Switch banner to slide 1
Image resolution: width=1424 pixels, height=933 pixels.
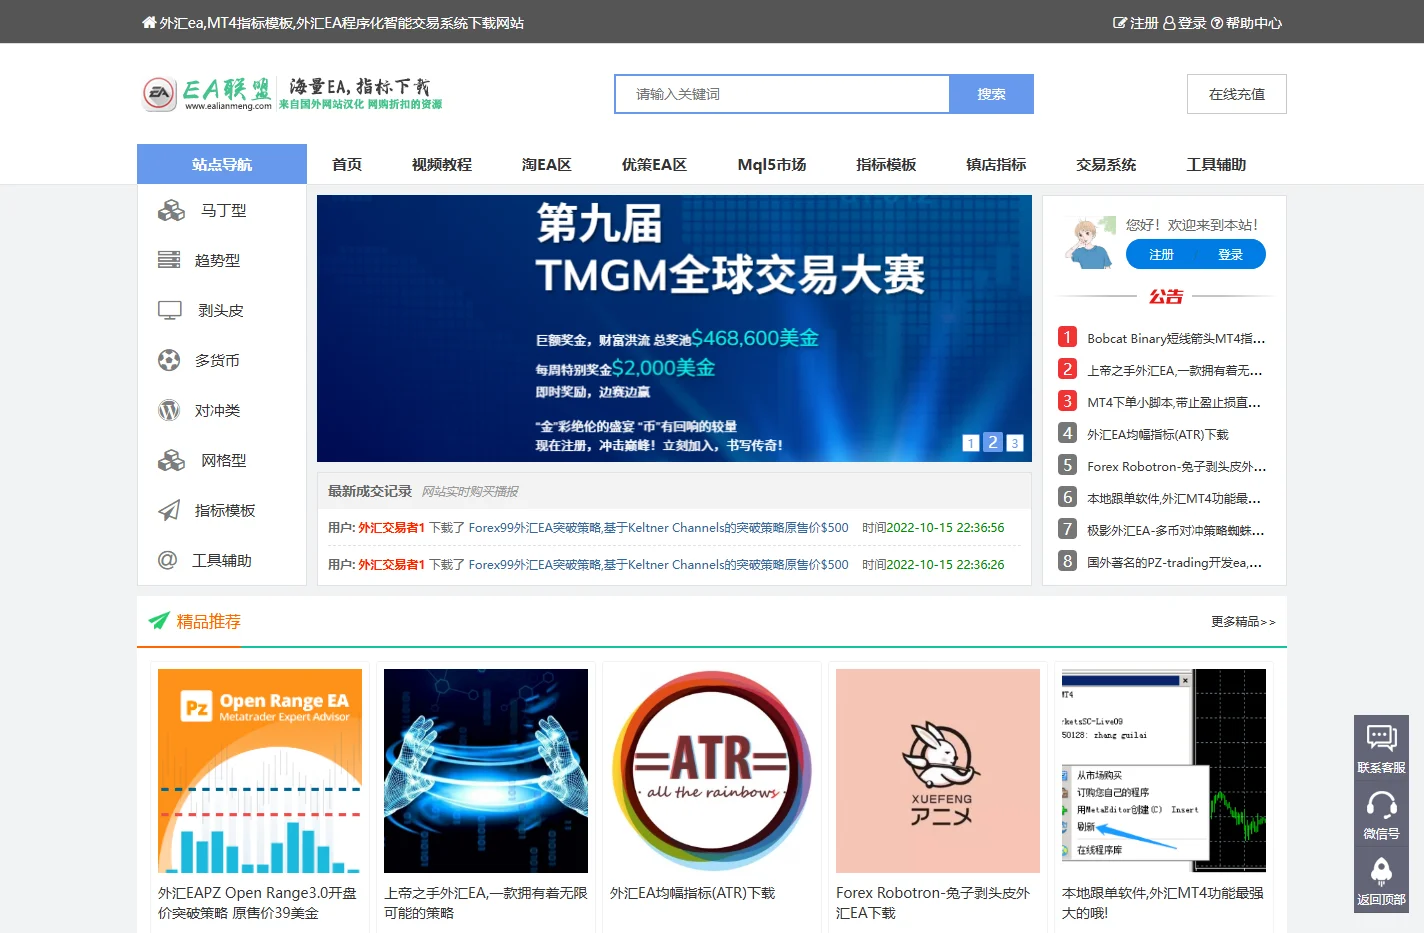tap(970, 443)
